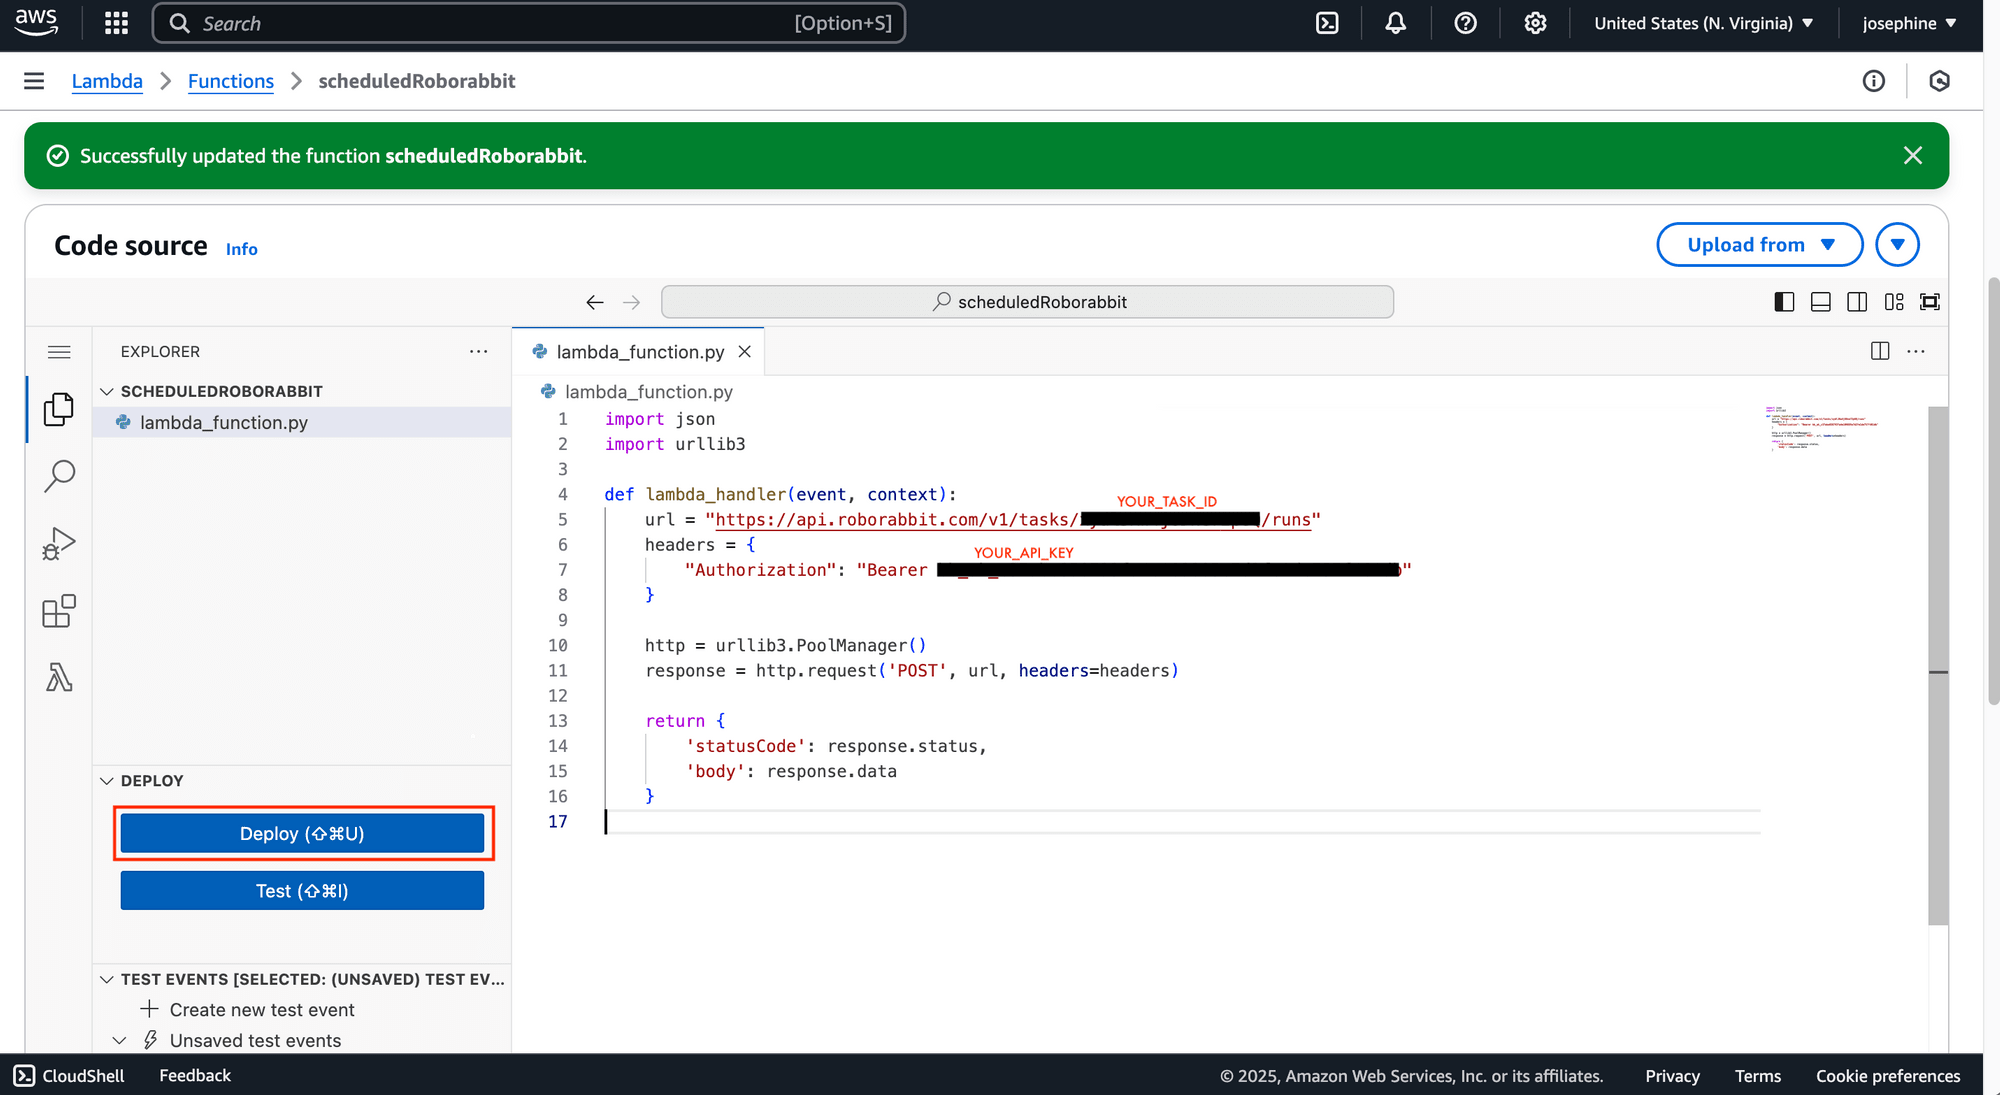The height and width of the screenshot is (1095, 2000).
Task: Go back with the editor left arrow
Action: (x=595, y=302)
